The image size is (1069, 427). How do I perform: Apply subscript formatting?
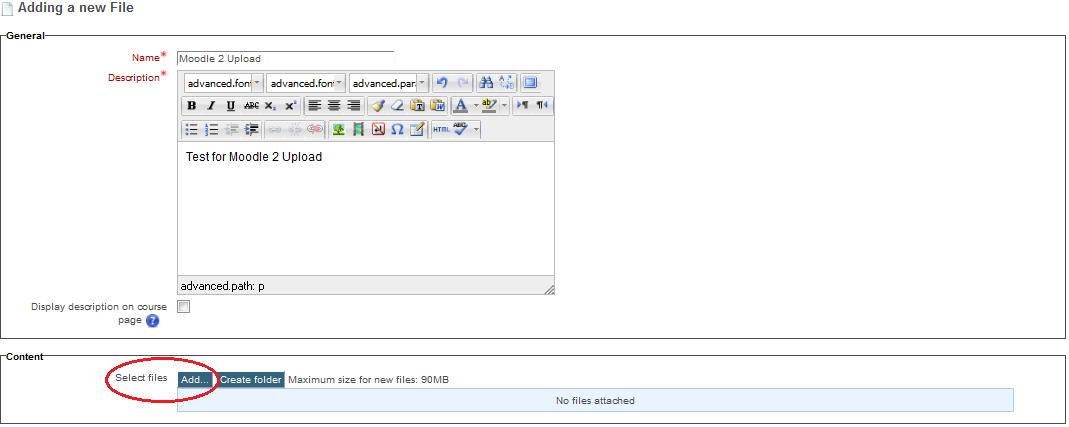(270, 106)
